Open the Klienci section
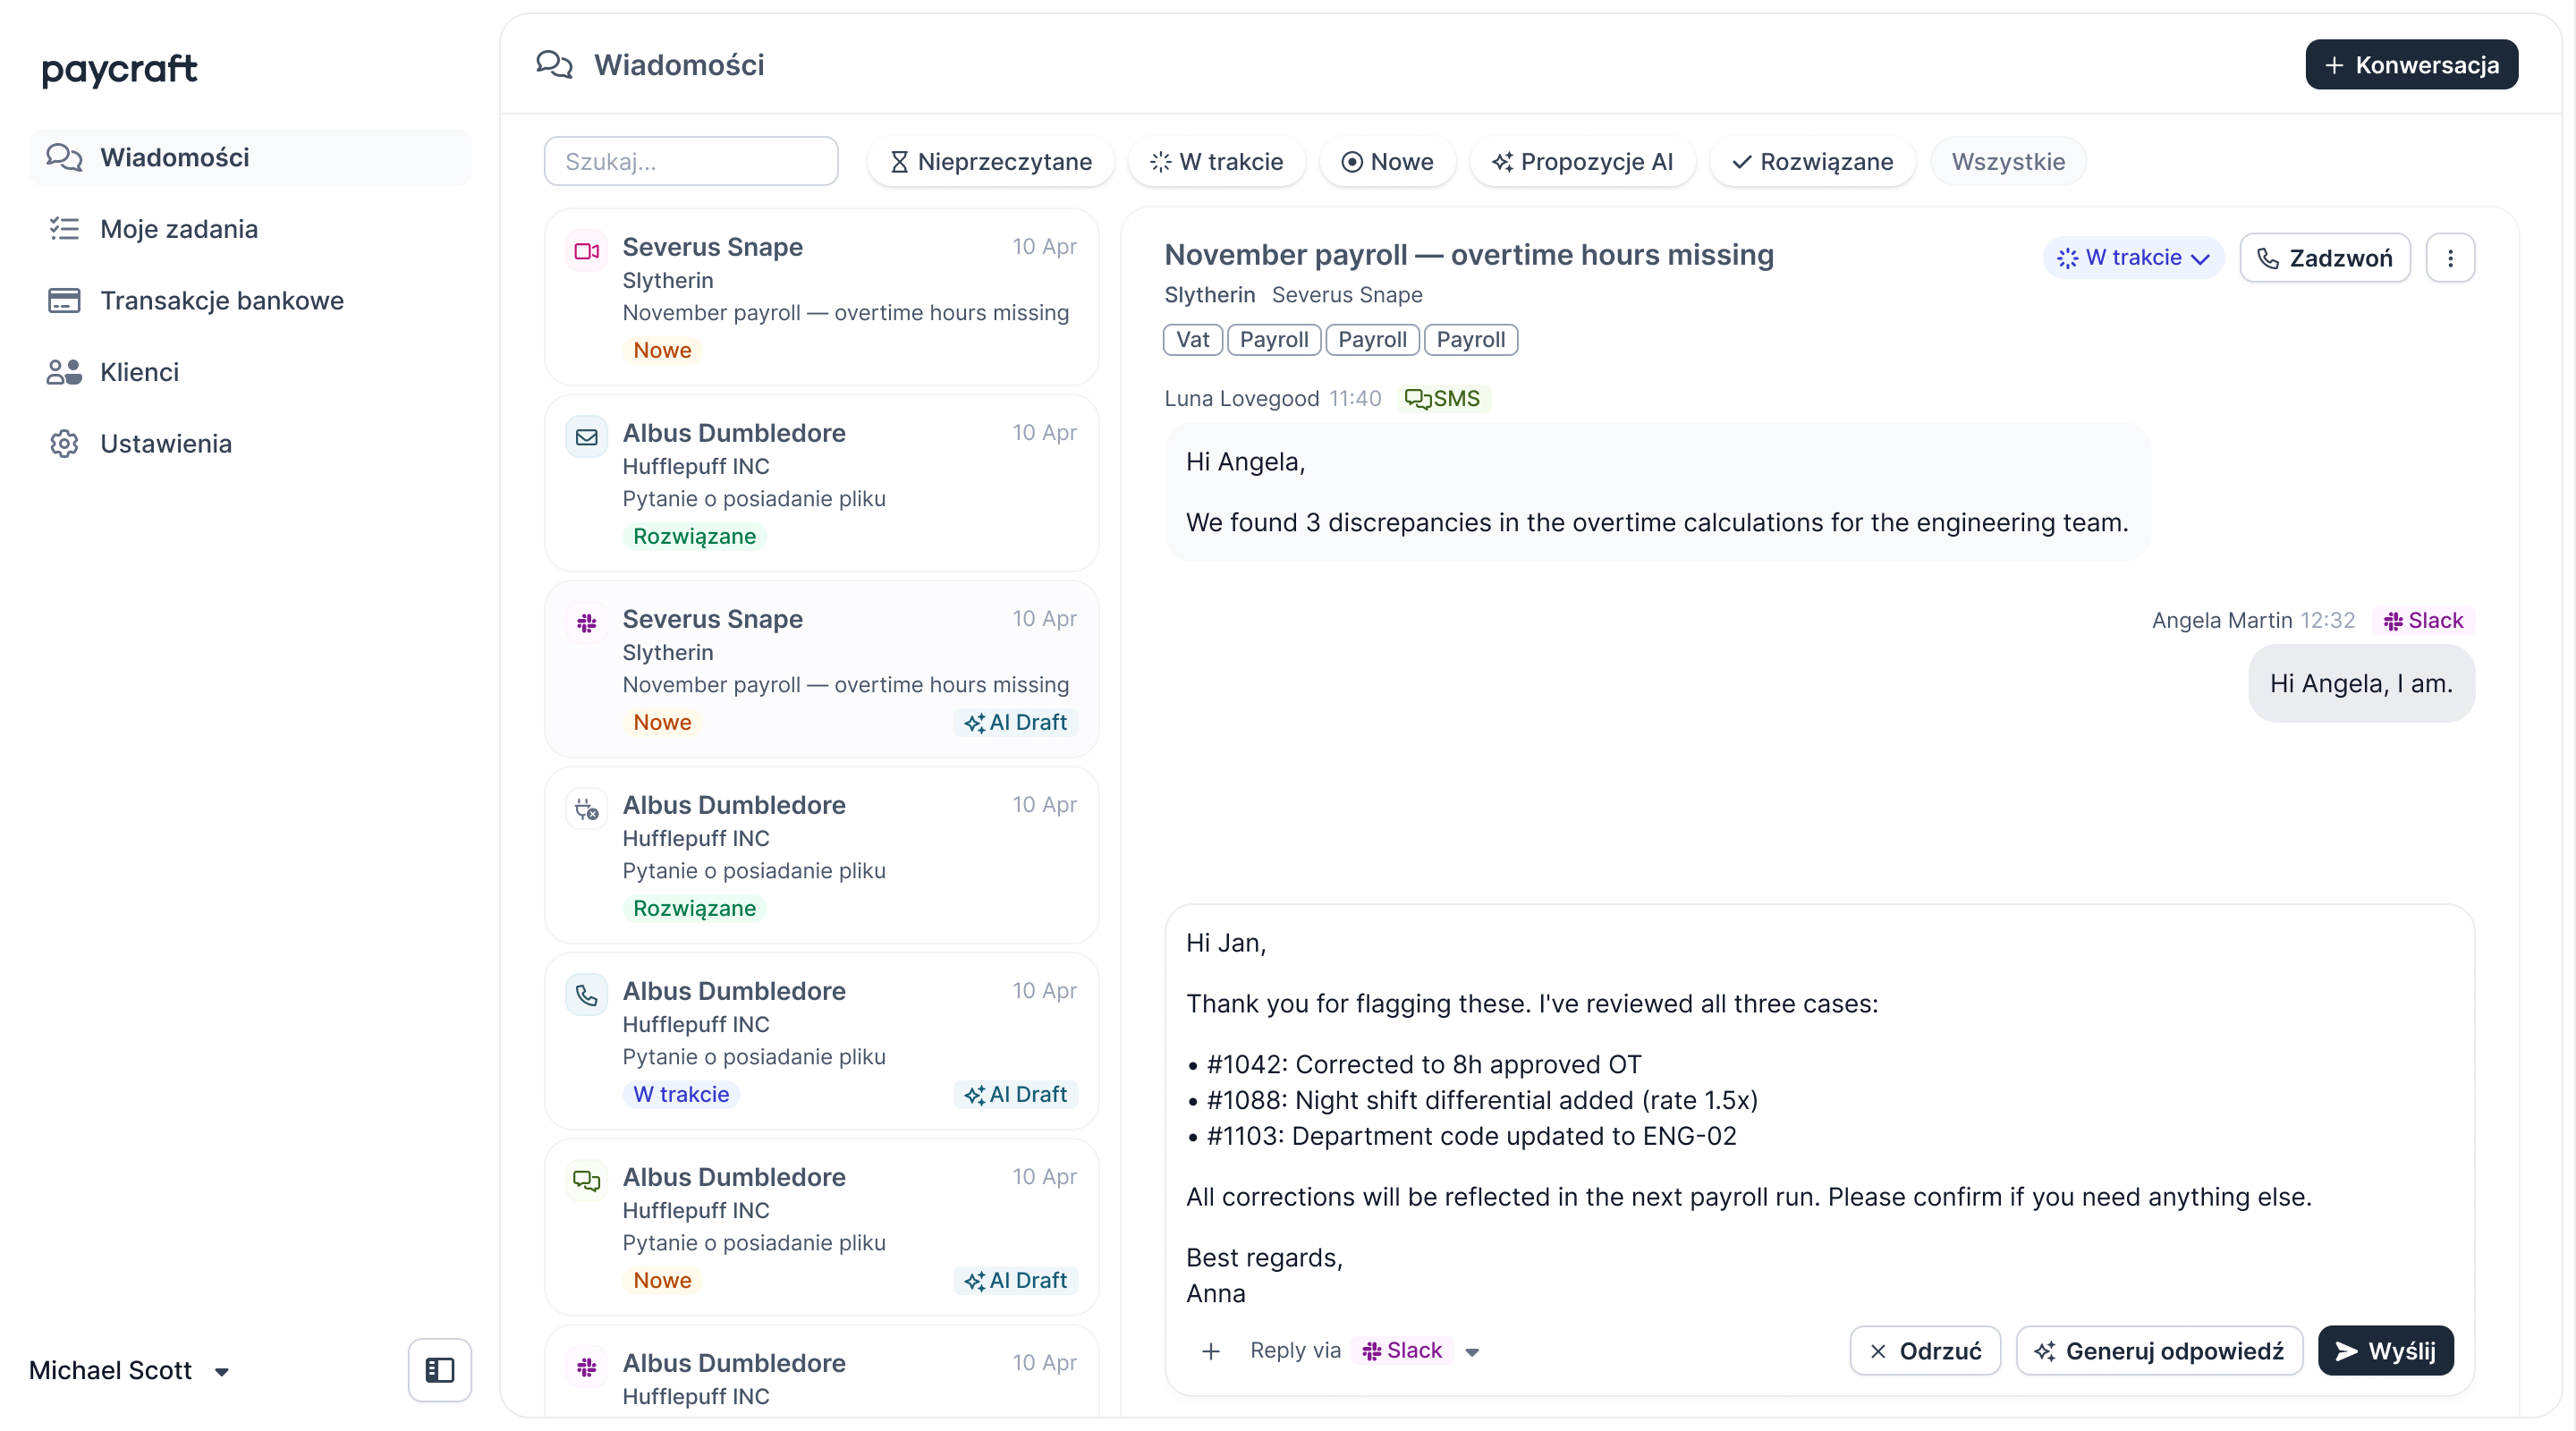Image resolution: width=2576 pixels, height=1431 pixels. [x=250, y=372]
